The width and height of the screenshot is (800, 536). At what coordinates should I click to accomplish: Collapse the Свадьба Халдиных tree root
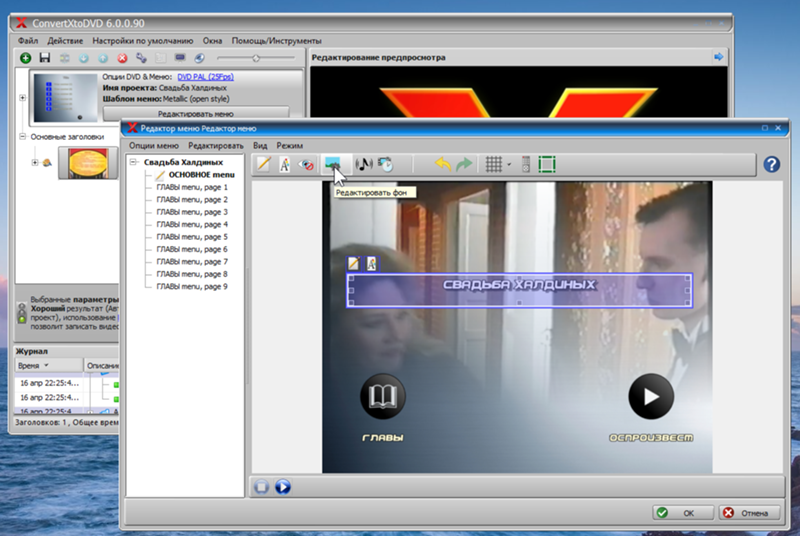pos(133,162)
